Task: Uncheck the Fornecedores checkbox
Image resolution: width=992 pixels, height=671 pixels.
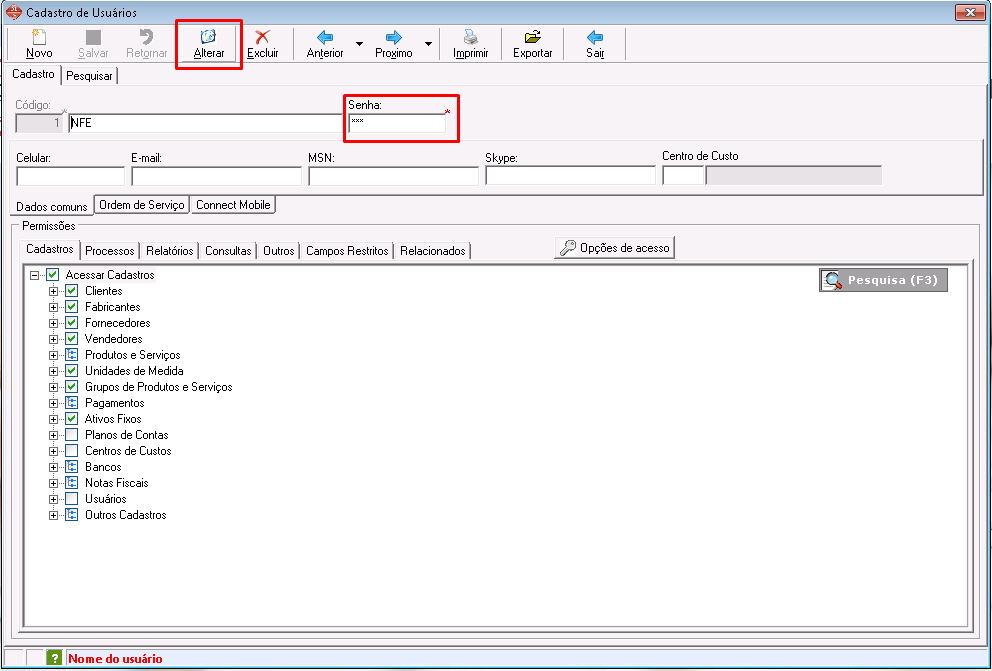Action: coord(71,323)
